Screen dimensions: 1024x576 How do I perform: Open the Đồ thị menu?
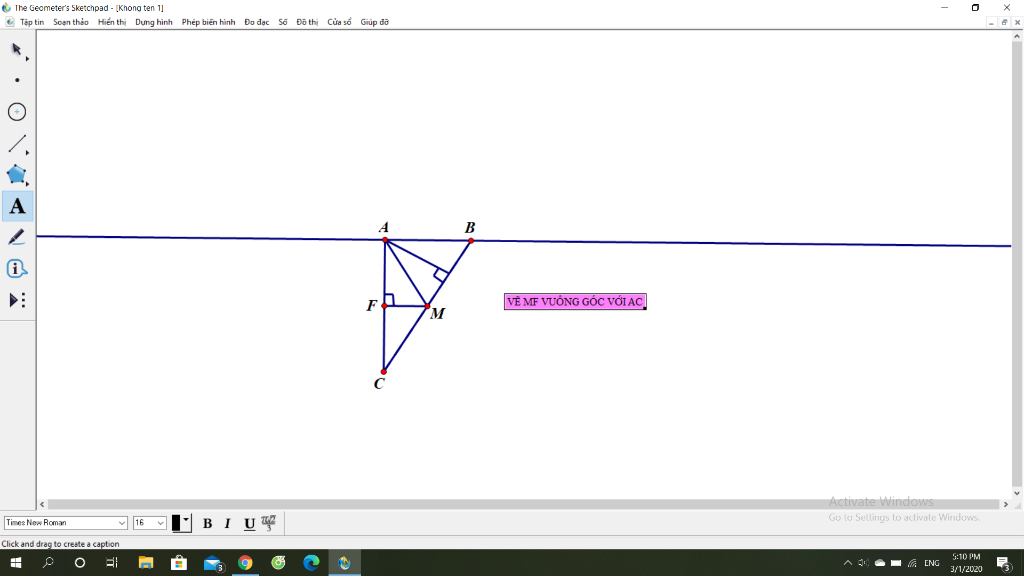tap(307, 22)
